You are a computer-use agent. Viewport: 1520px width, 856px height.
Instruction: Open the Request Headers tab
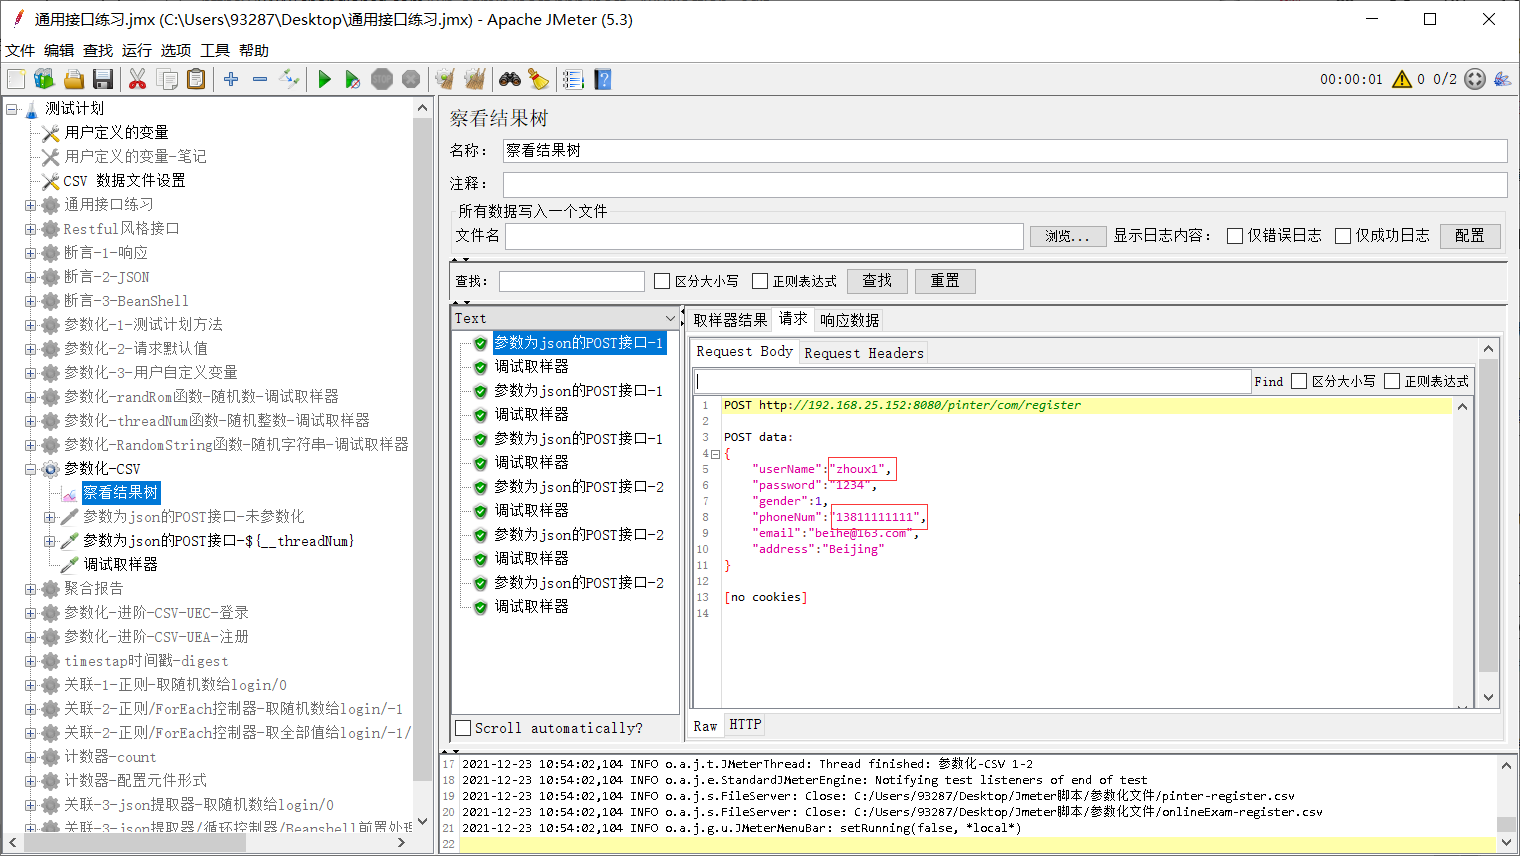click(x=864, y=353)
